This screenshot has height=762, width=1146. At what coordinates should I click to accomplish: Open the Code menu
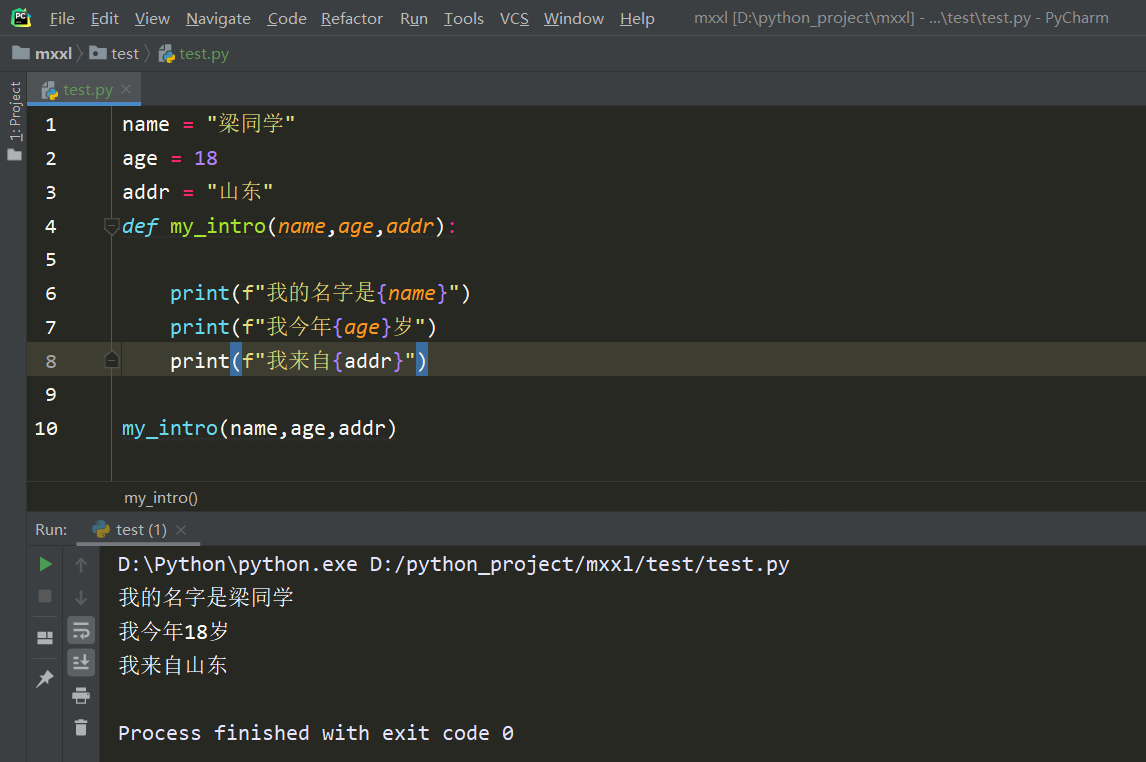(x=286, y=18)
